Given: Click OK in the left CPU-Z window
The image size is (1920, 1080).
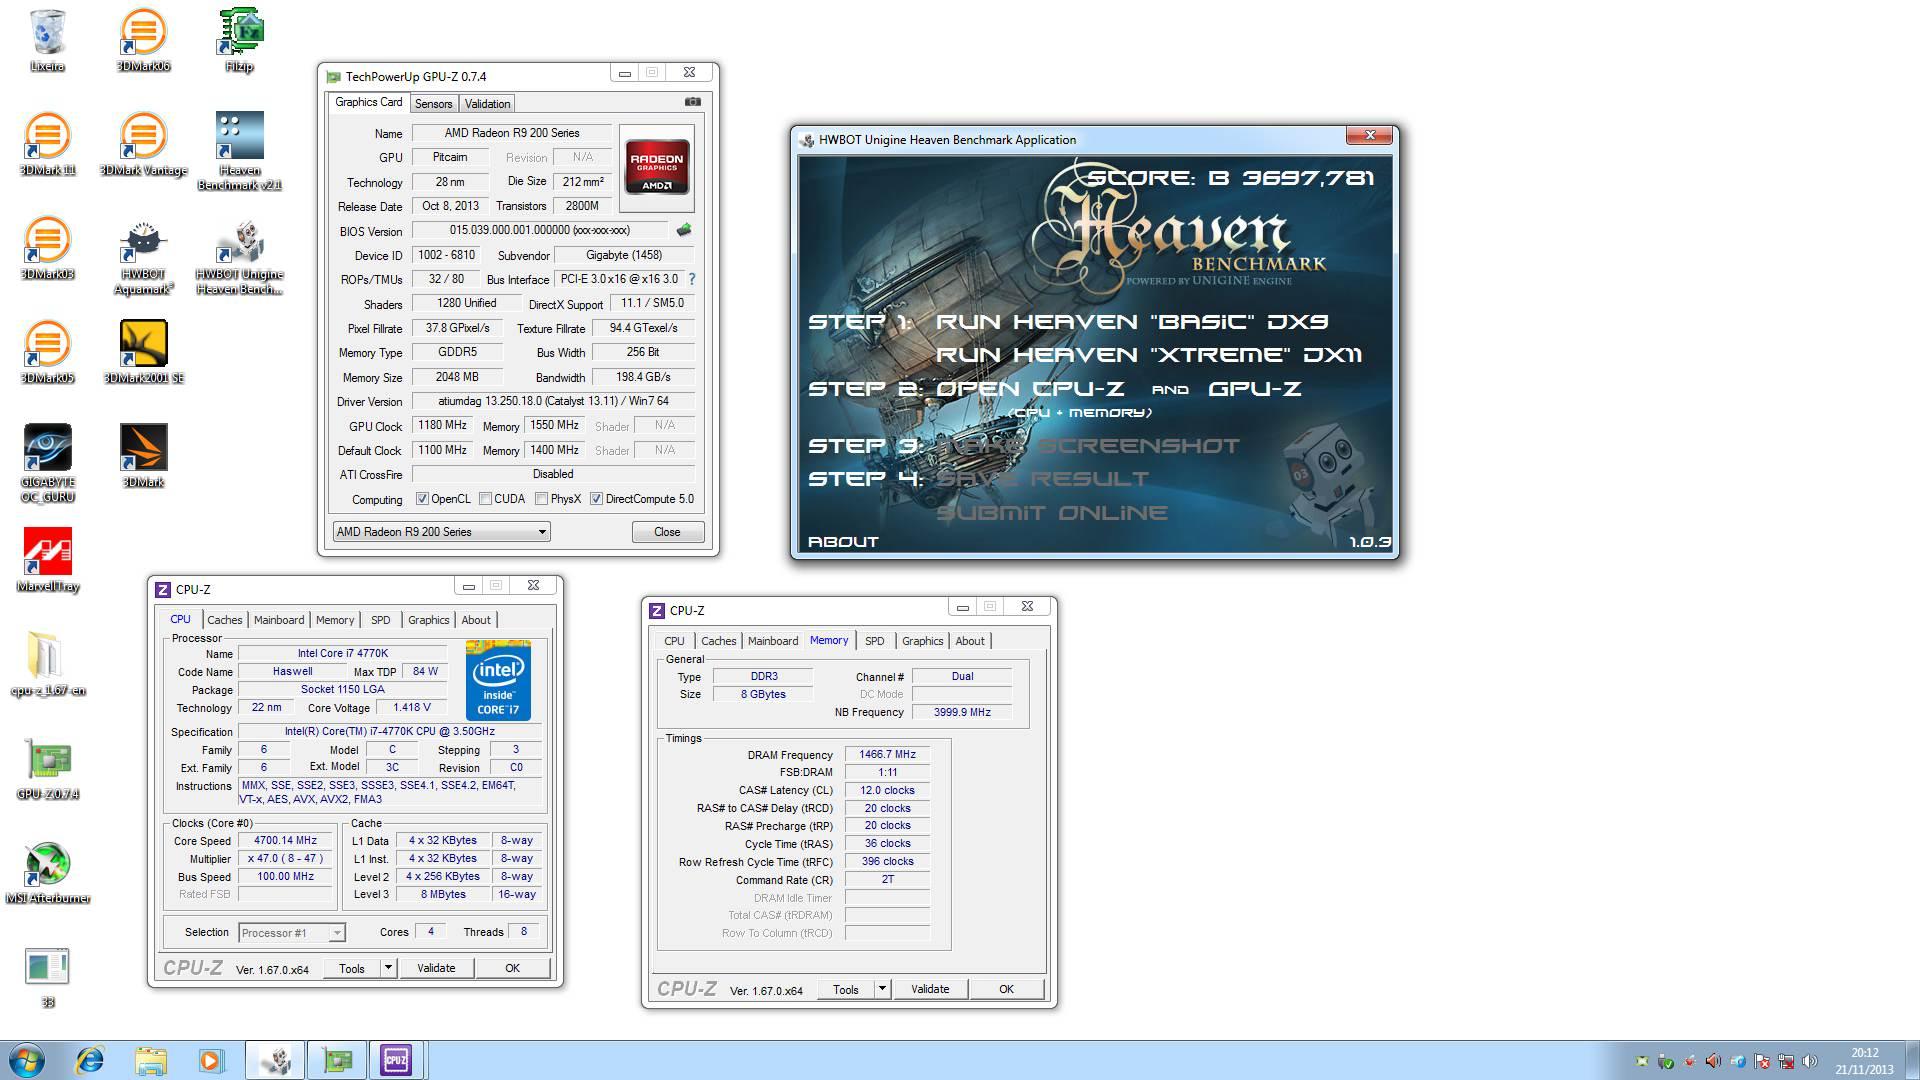Looking at the screenshot, I should click(512, 968).
